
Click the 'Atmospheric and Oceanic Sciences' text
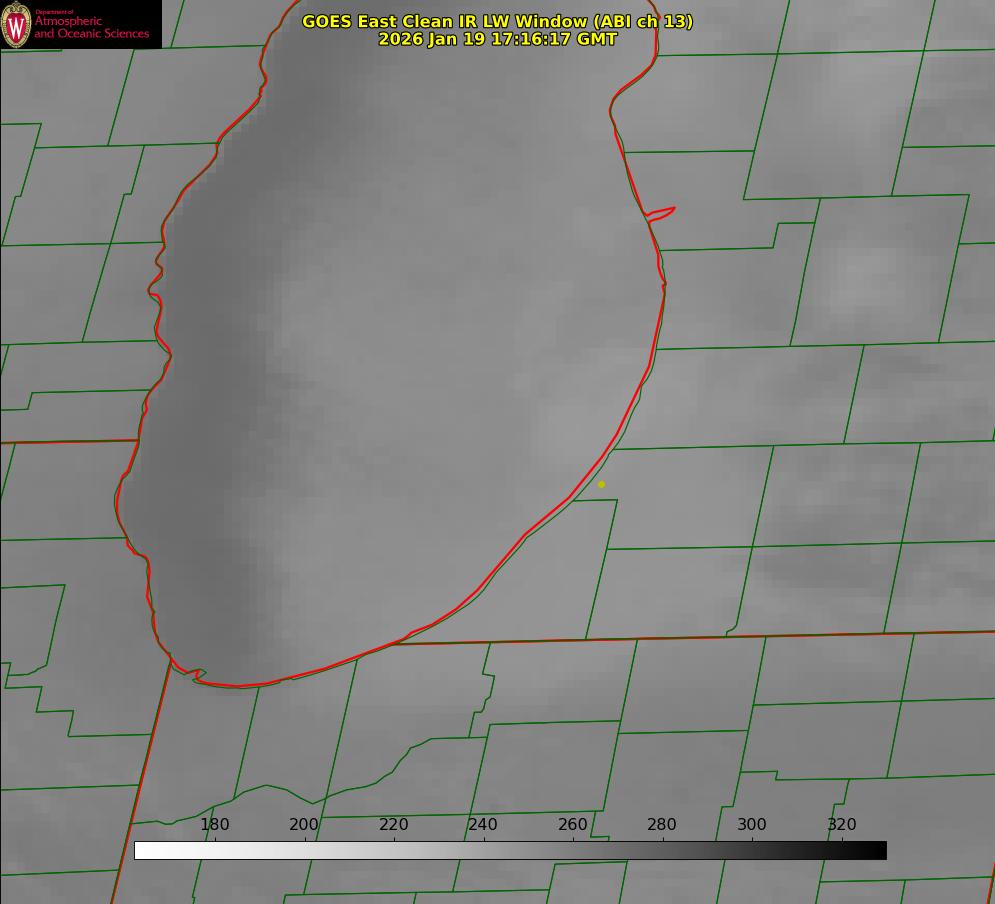(x=91, y=27)
